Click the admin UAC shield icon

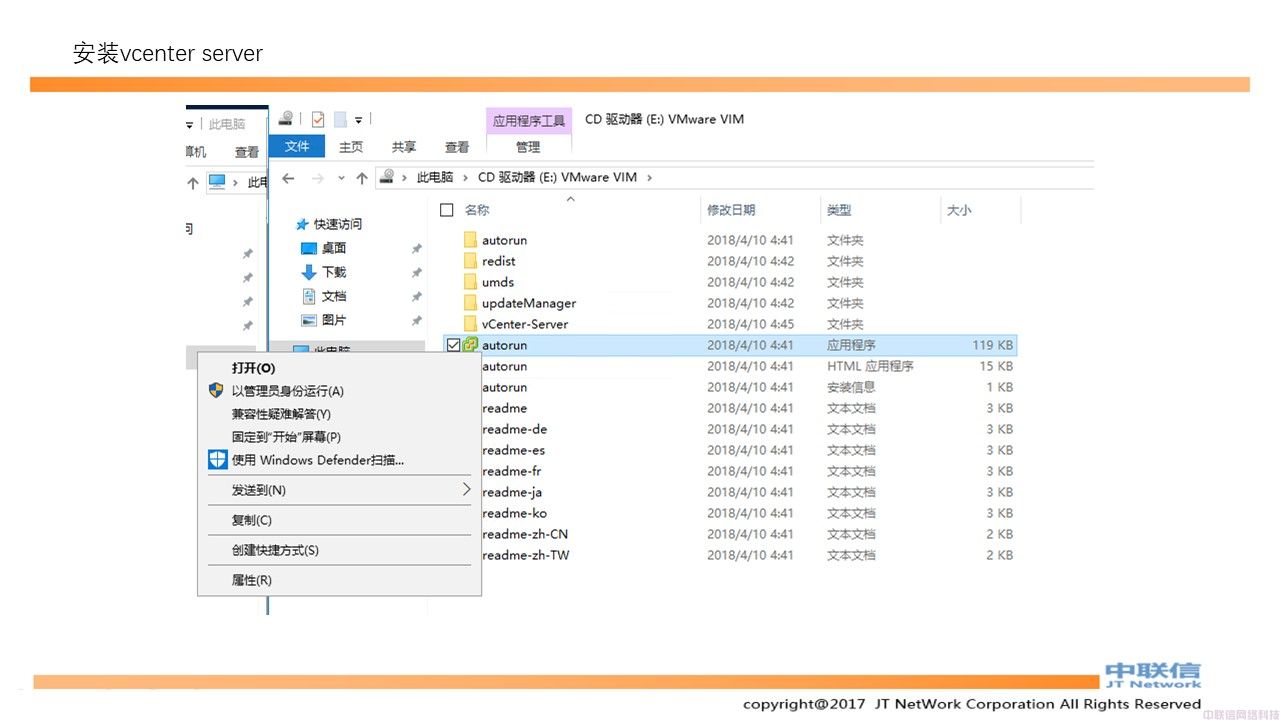215,390
